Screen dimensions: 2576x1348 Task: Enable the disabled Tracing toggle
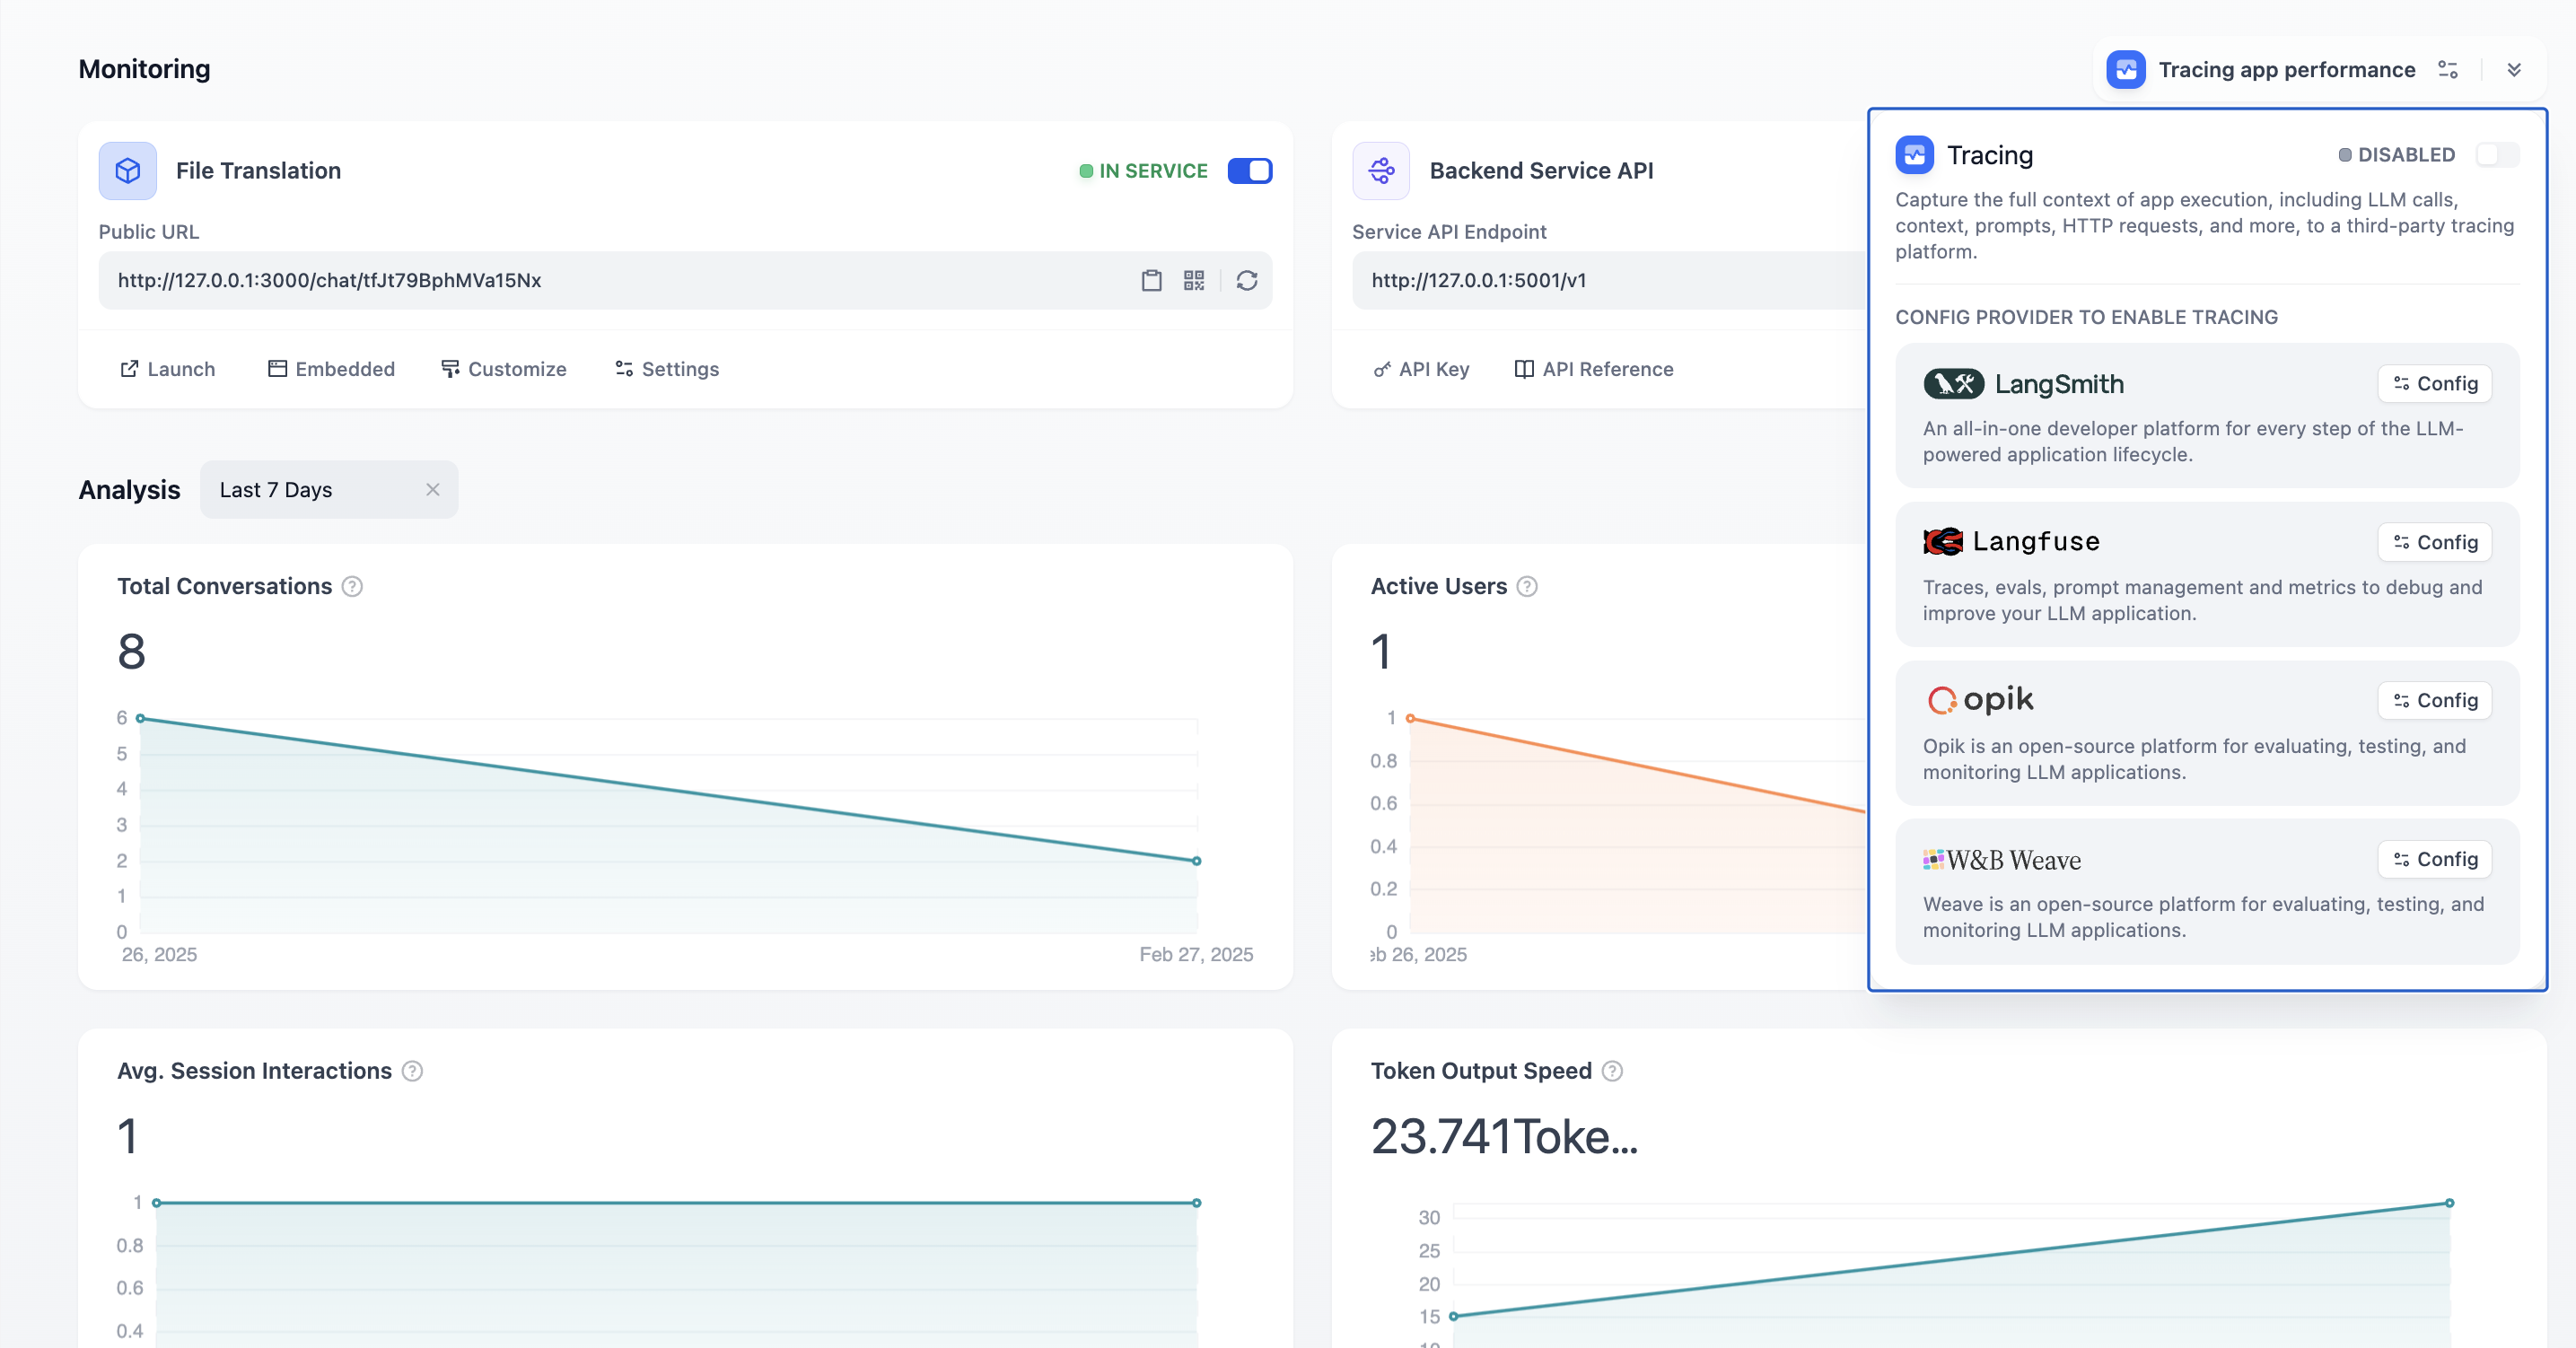2496,155
